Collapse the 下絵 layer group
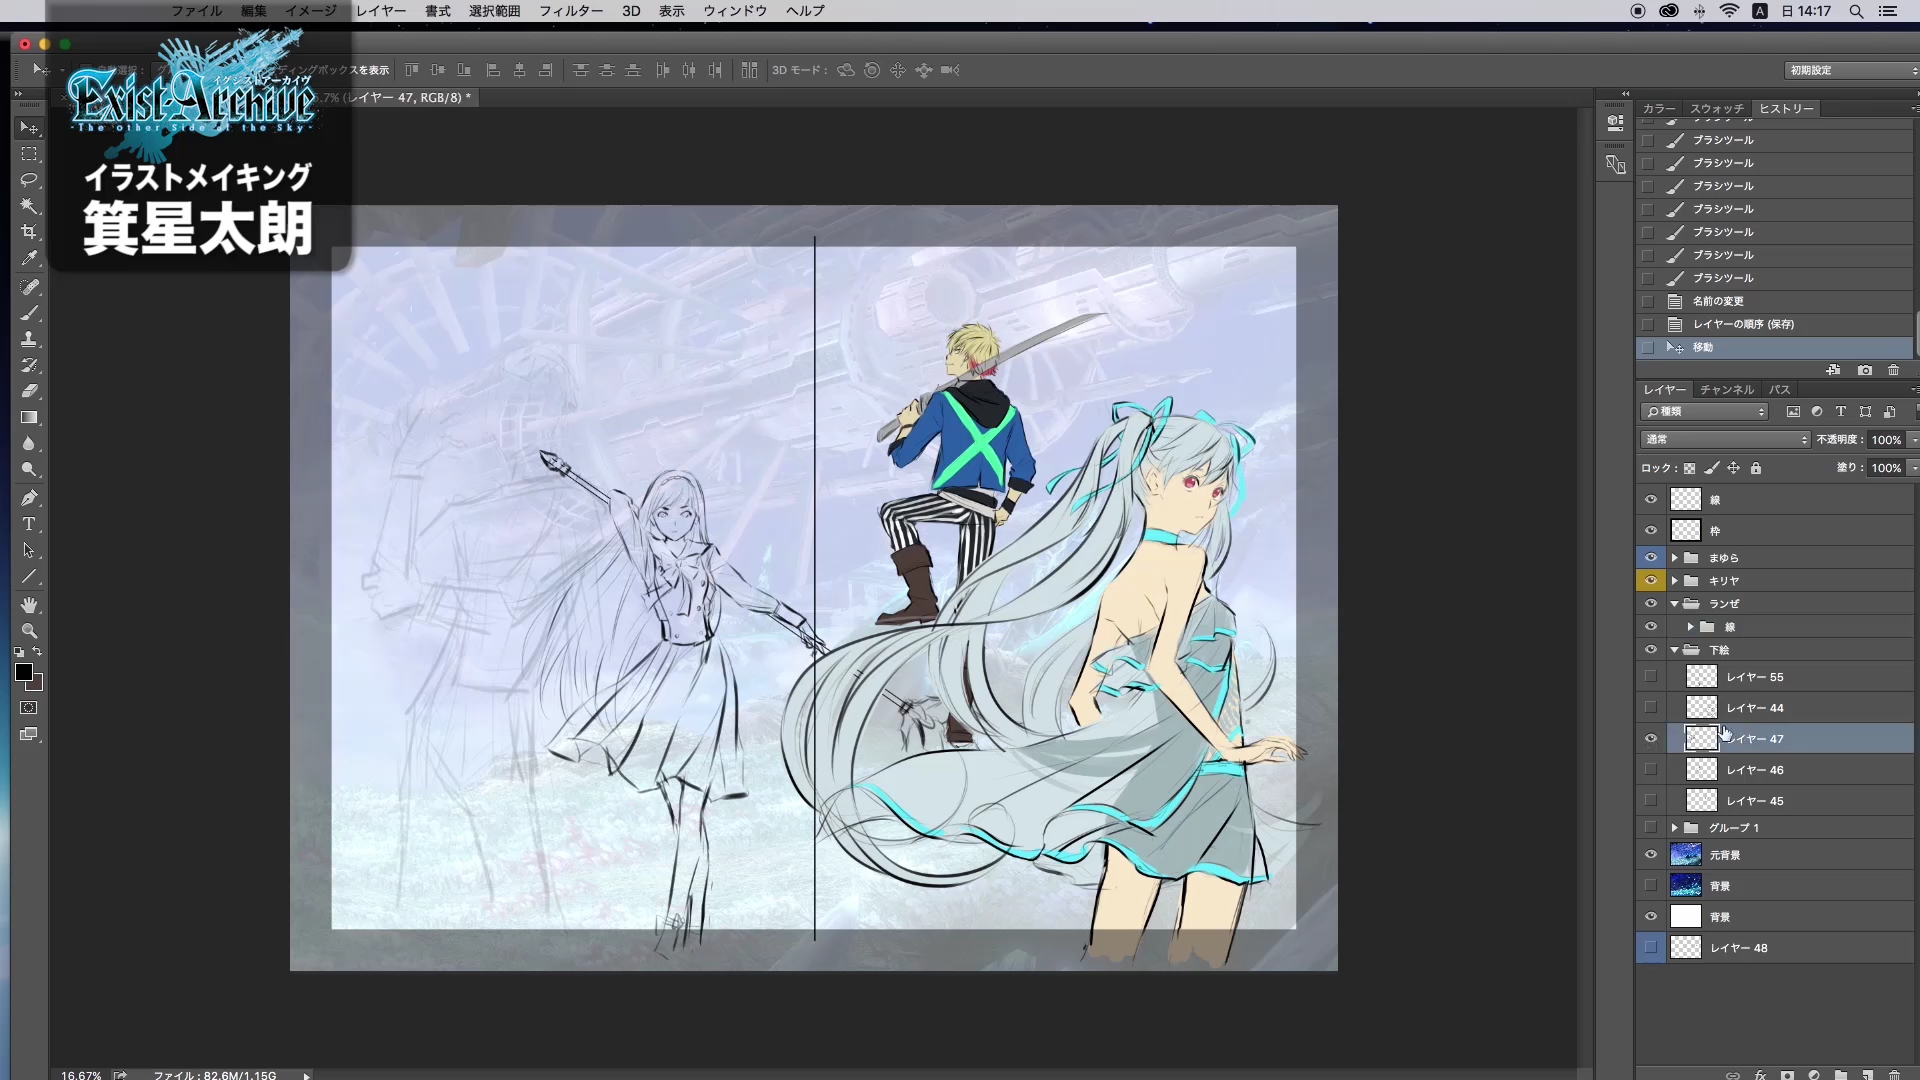The height and width of the screenshot is (1080, 1920). click(1674, 650)
